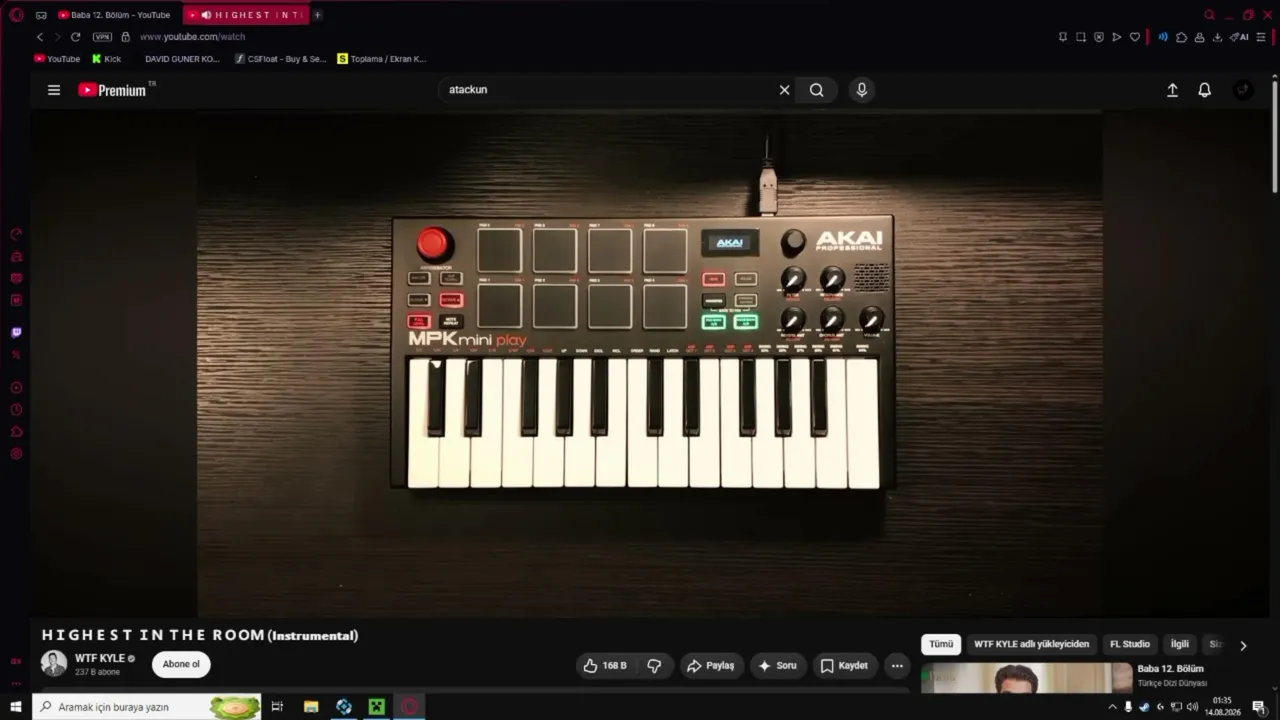Open the Baba 12. Bölüm recommended thumbnail
This screenshot has height=720, width=1280.
pyautogui.click(x=1027, y=678)
